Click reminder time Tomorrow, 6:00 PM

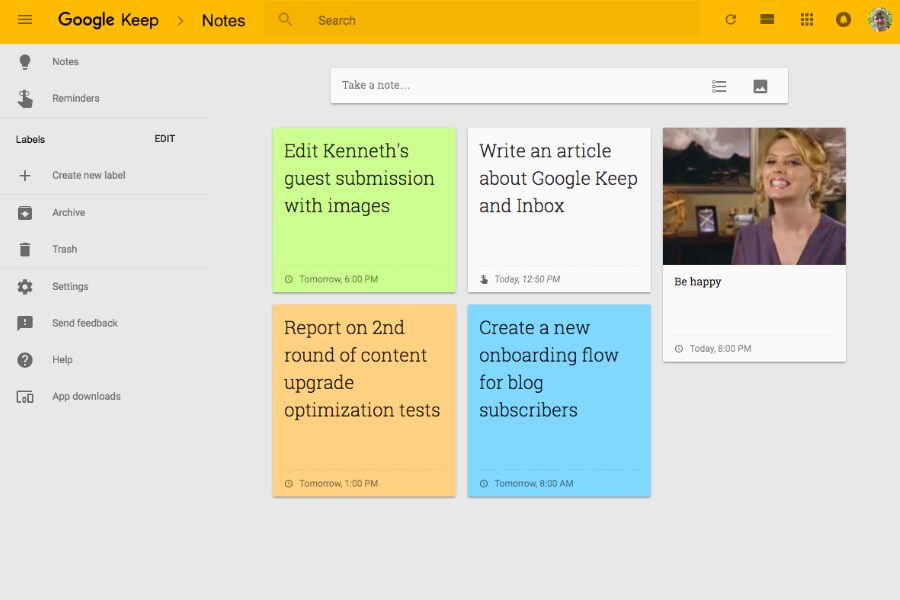pyautogui.click(x=339, y=279)
